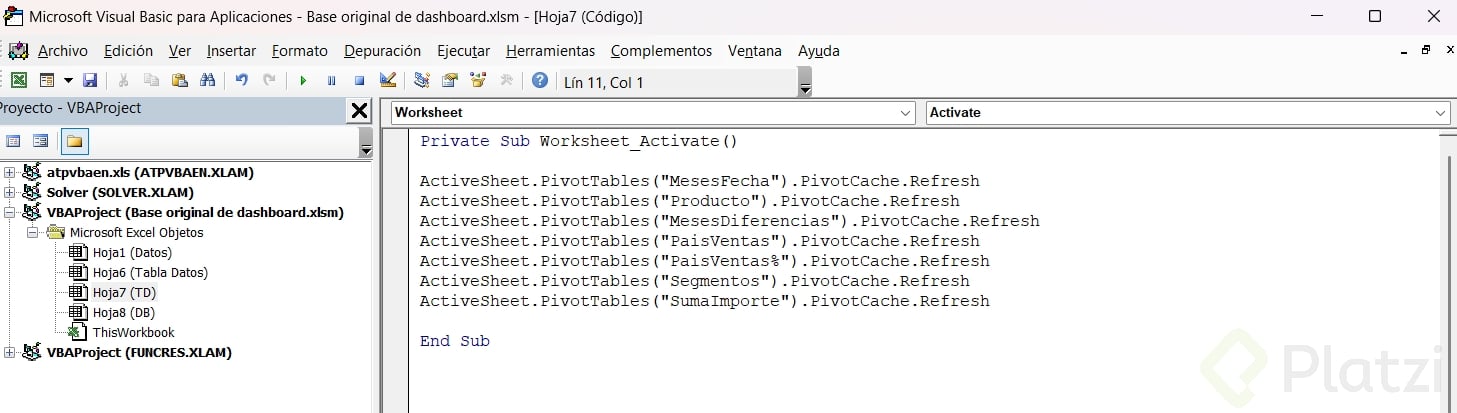
Task: Open the Depuración menu
Action: click(x=382, y=51)
